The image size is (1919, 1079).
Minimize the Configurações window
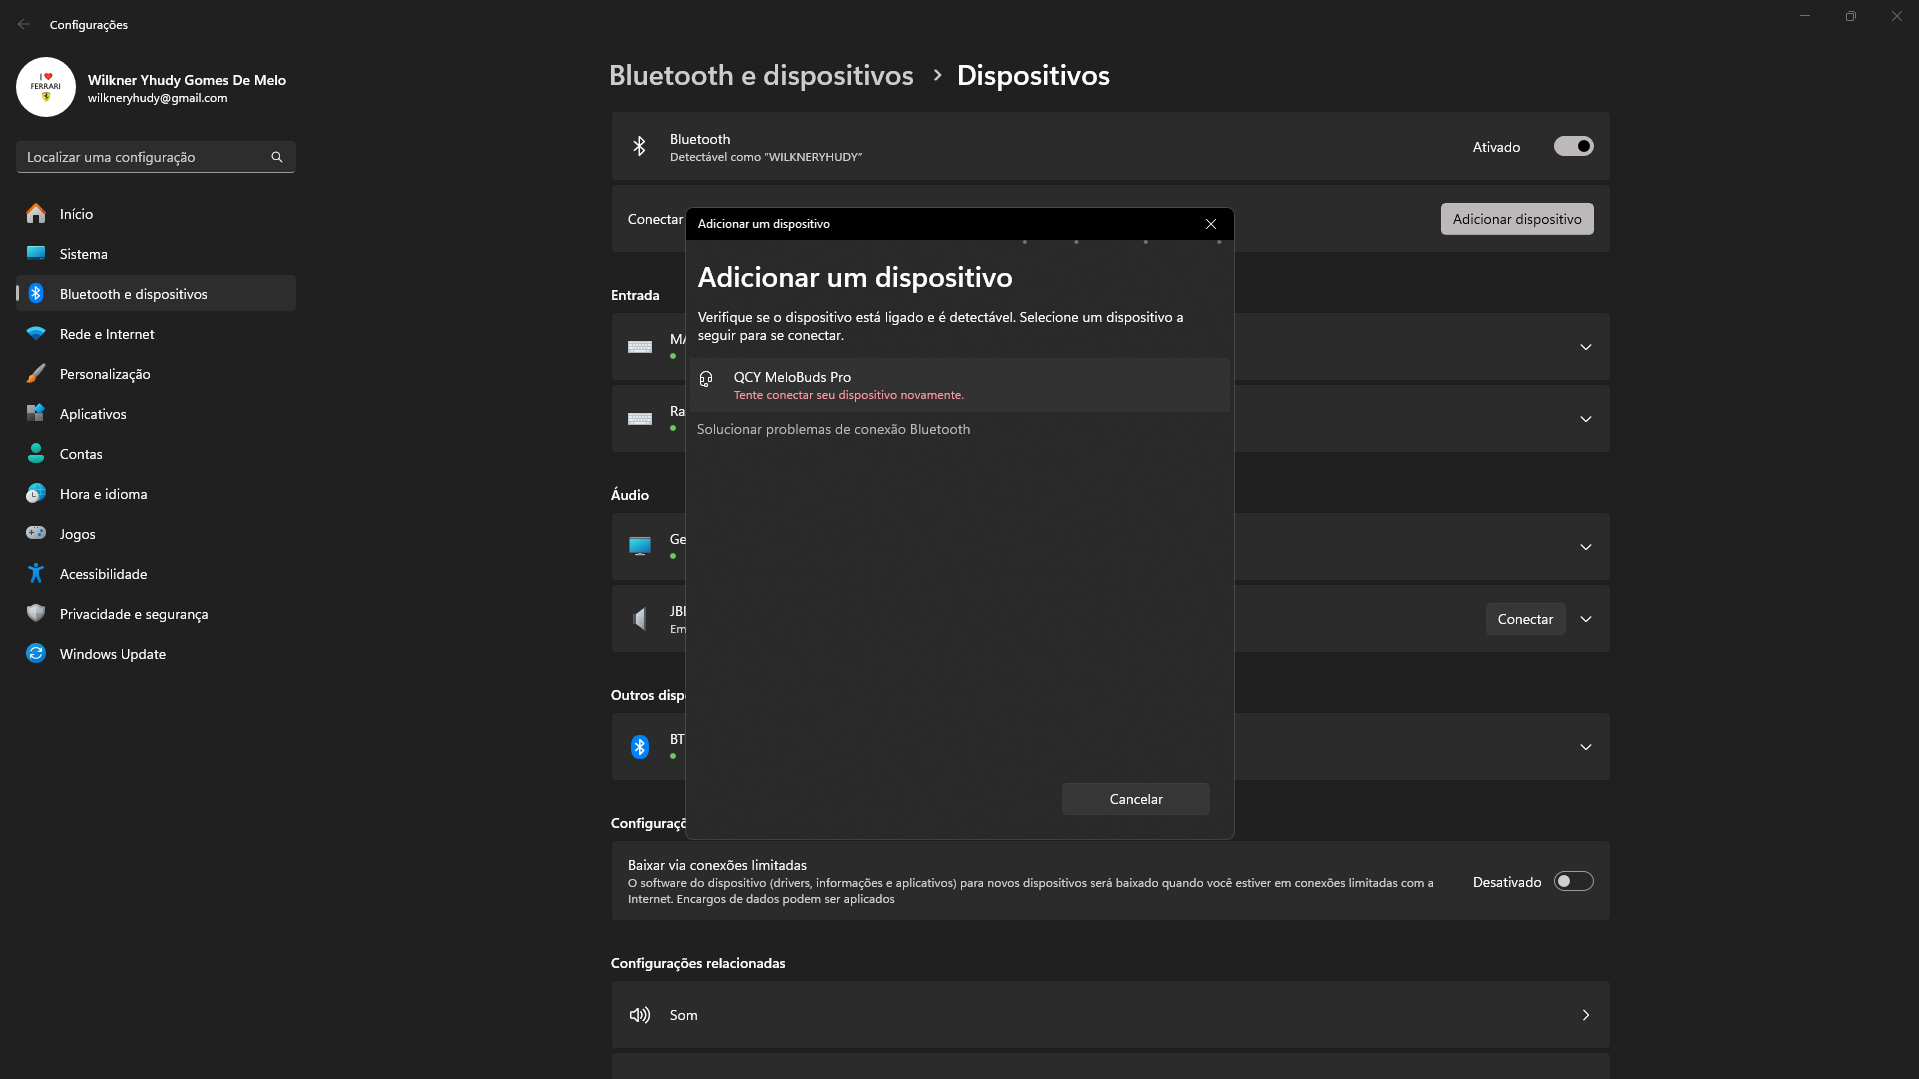[1805, 16]
